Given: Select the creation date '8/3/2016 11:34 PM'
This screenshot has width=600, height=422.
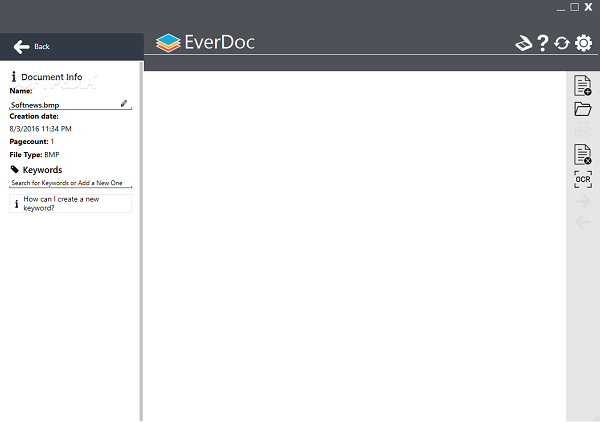Looking at the screenshot, I should (x=41, y=129).
